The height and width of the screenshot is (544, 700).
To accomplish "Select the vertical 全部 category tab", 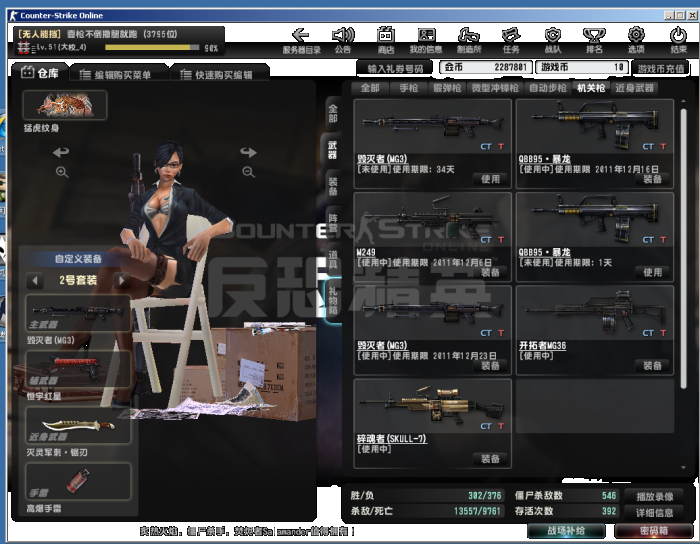I will [333, 113].
